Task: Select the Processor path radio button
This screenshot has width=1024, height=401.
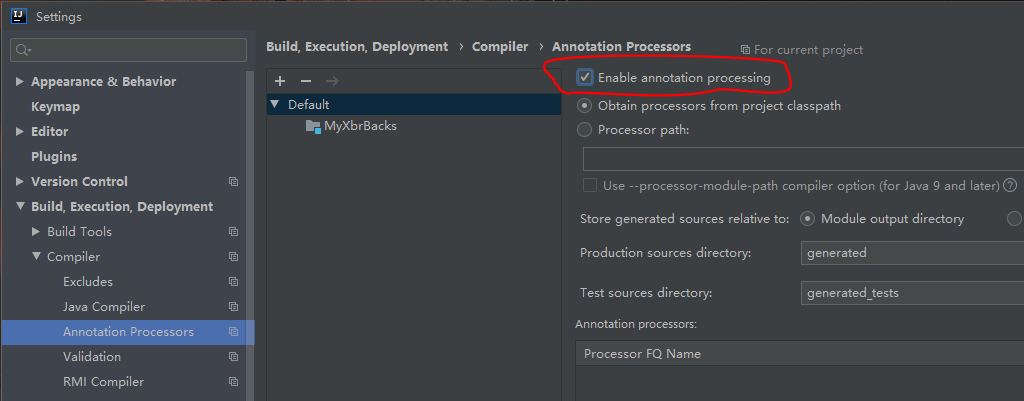Action: pyautogui.click(x=585, y=129)
